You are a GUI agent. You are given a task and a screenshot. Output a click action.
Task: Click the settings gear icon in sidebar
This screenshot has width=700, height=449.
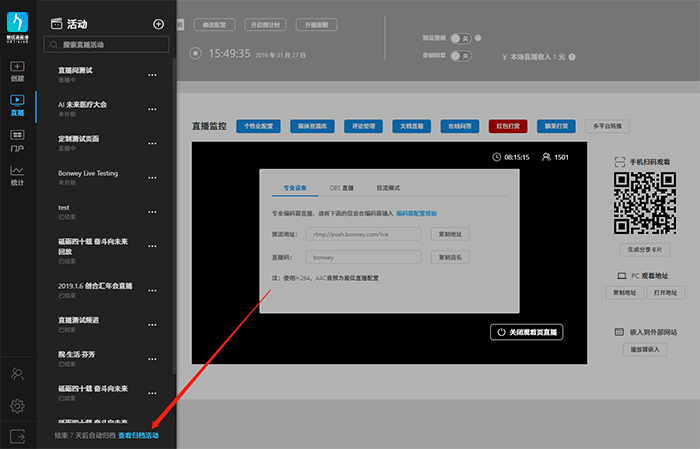17,406
